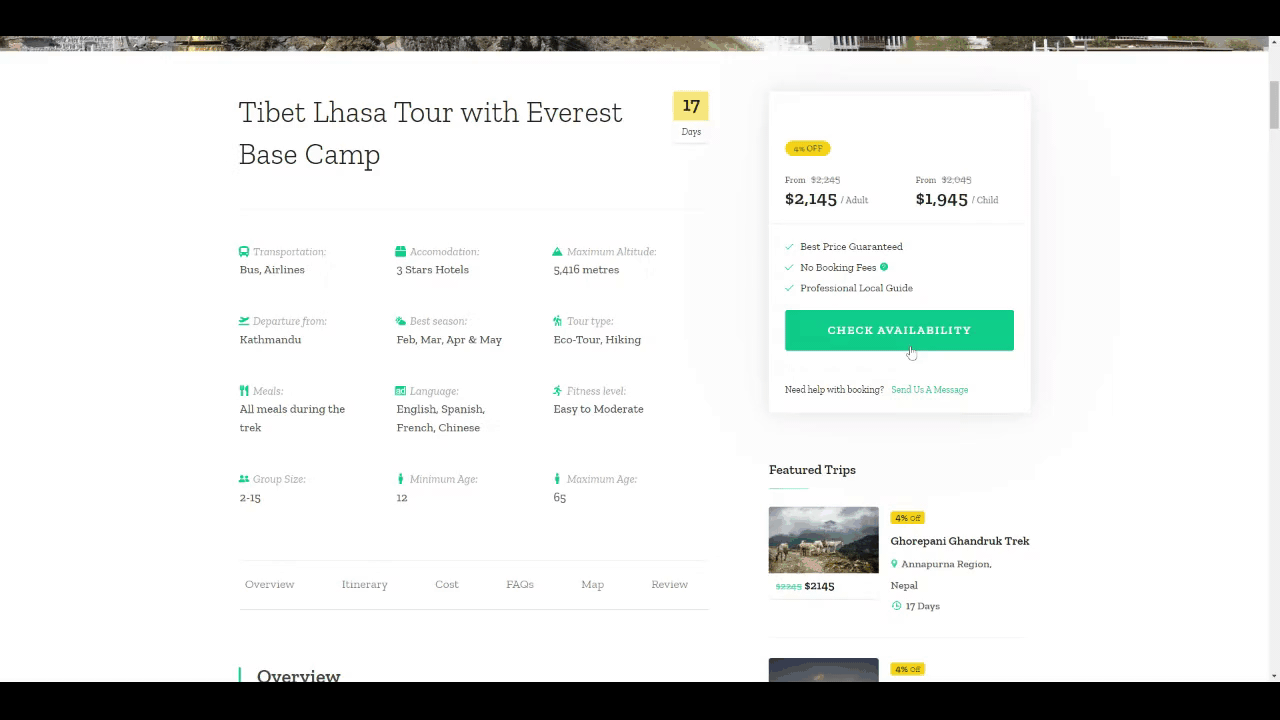1280x720 pixels.
Task: Click the Best season weather icon
Action: 401,321
